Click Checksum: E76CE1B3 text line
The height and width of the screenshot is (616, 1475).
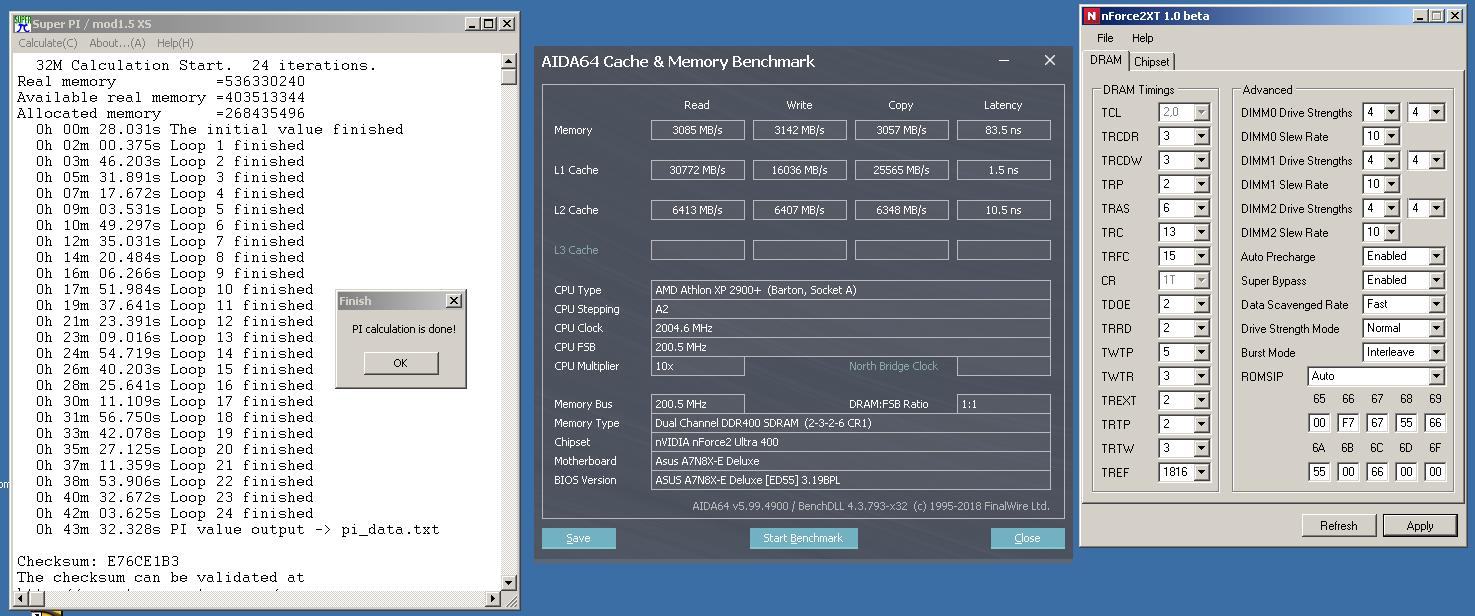click(98, 561)
